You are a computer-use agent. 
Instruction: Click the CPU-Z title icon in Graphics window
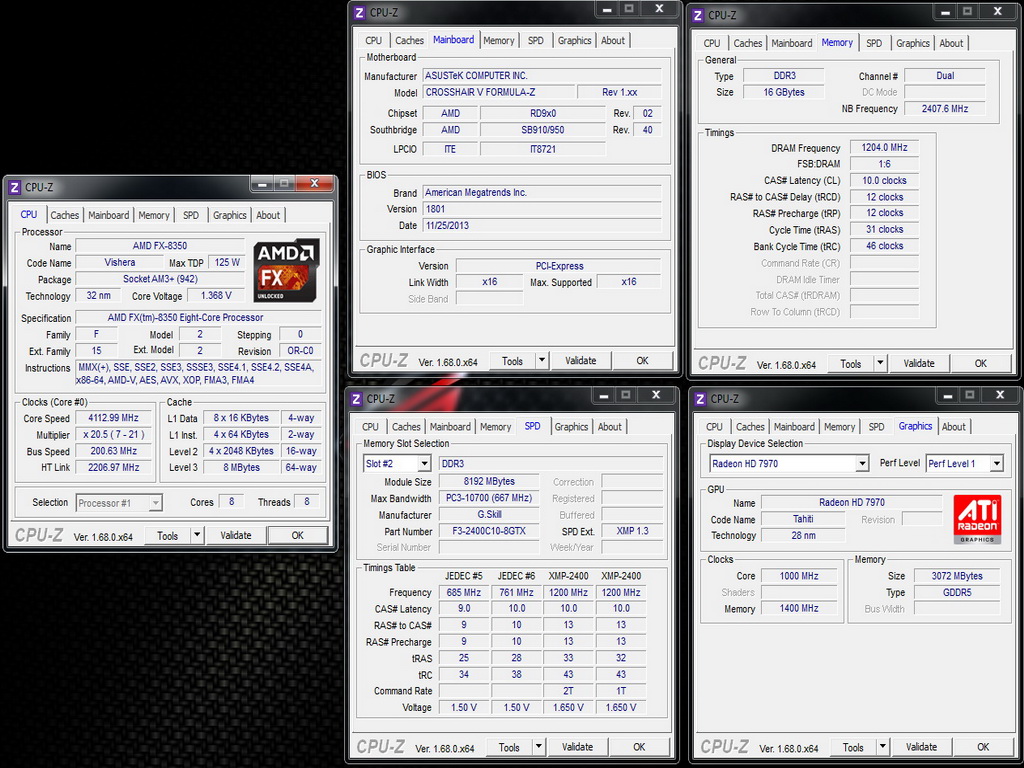[701, 398]
